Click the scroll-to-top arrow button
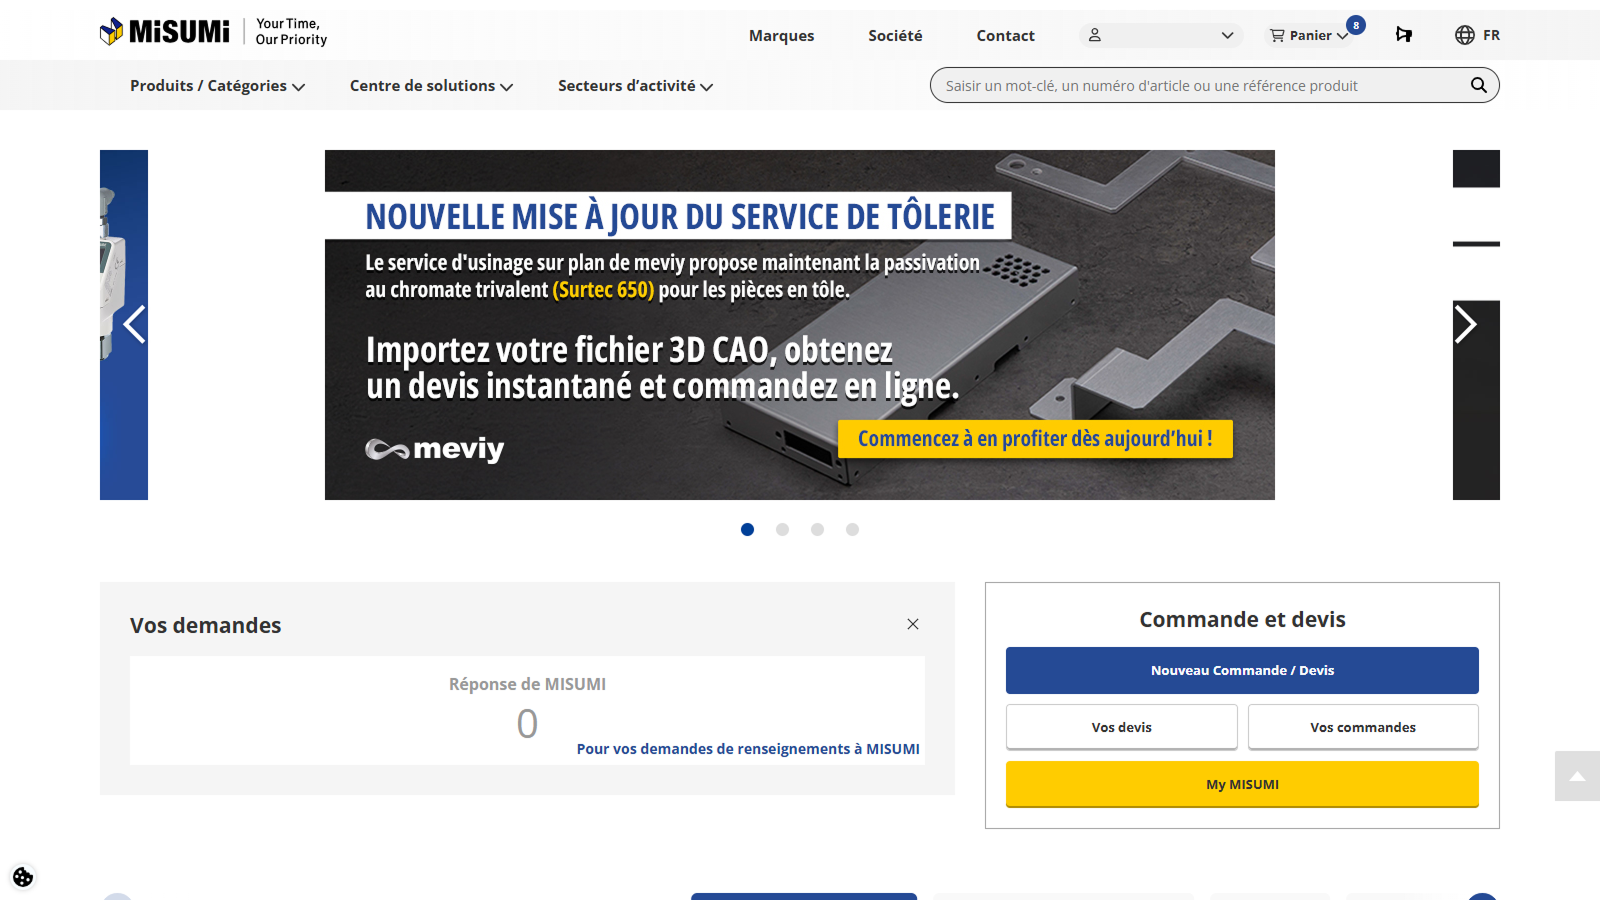The image size is (1600, 900). [x=1577, y=776]
